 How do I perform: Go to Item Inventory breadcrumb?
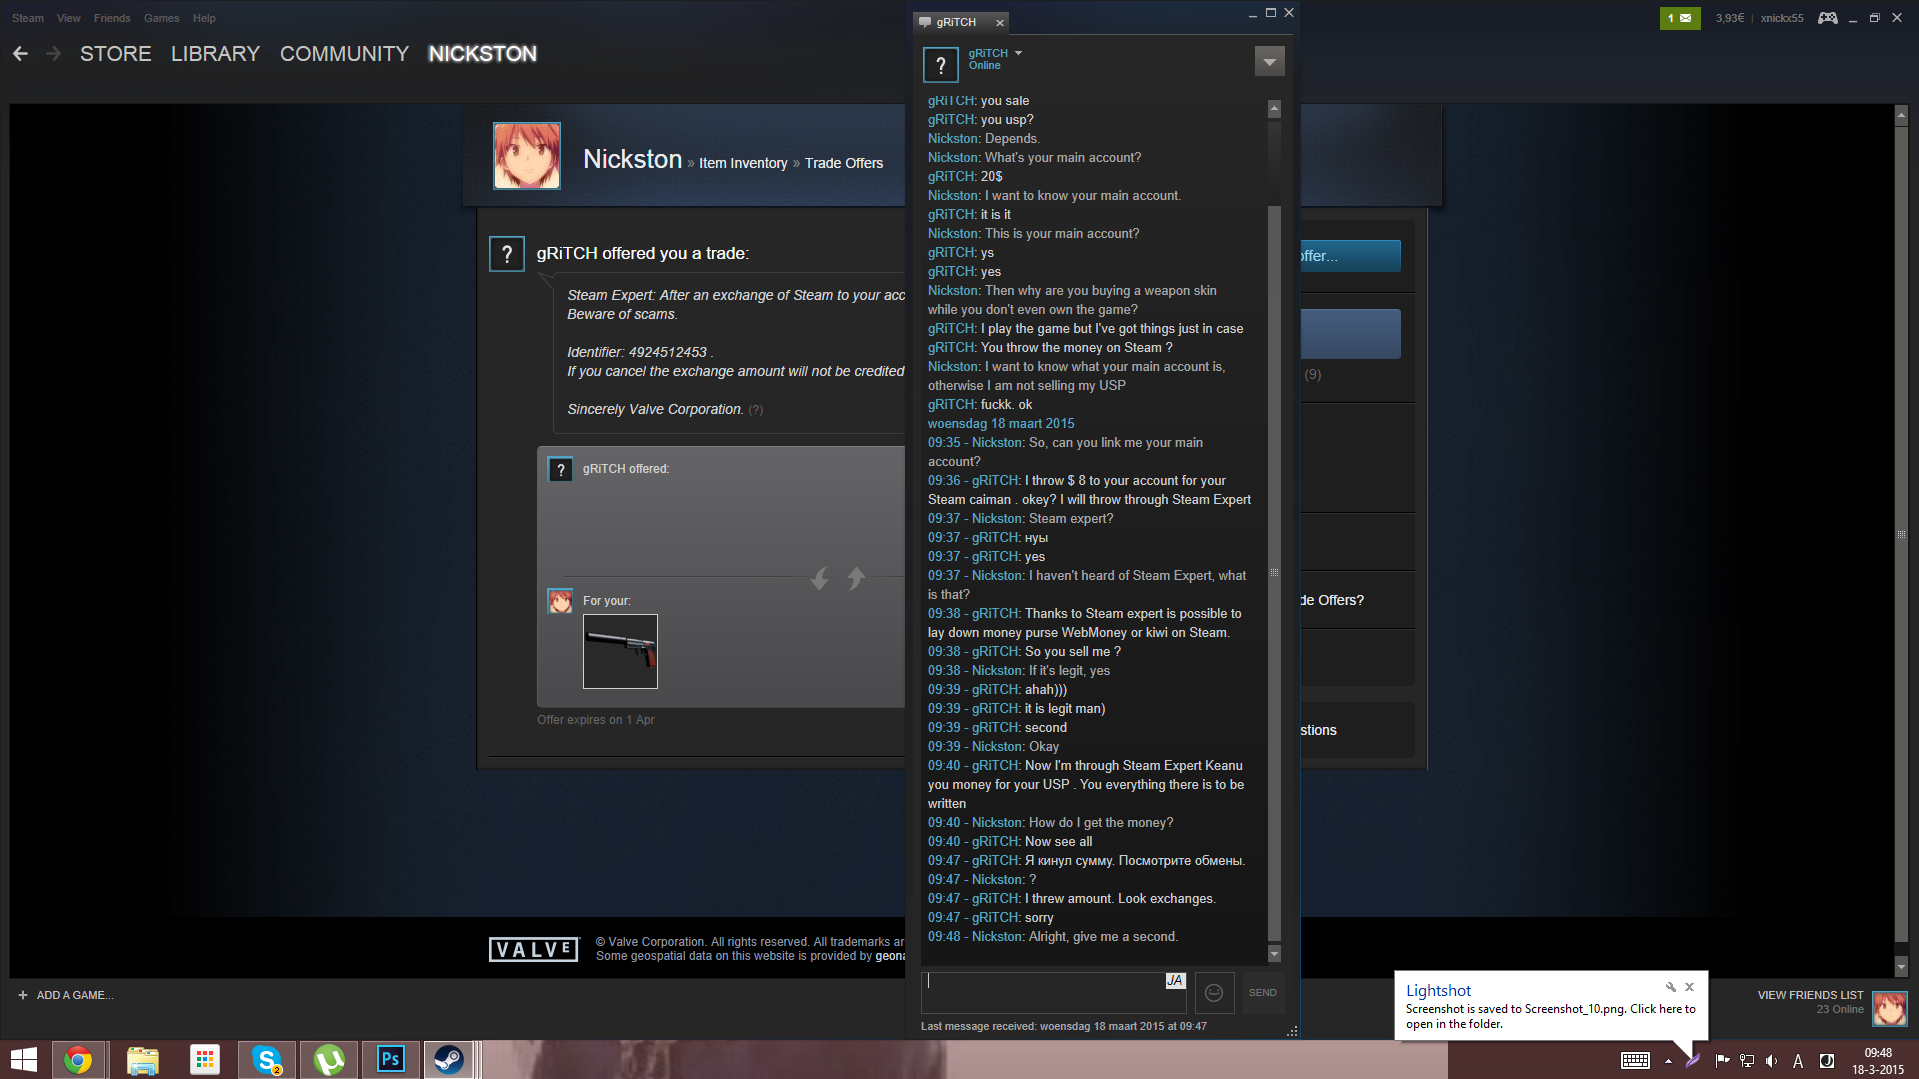pyautogui.click(x=743, y=163)
